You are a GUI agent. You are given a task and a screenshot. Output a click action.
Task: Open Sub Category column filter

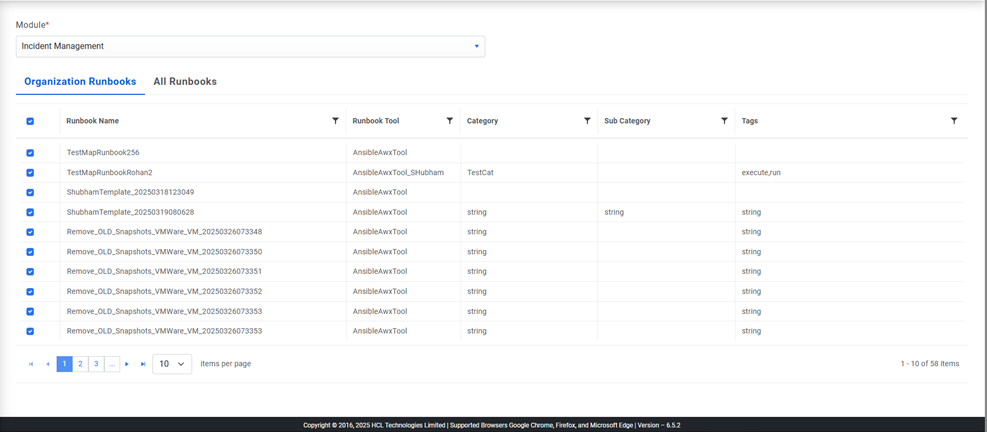724,121
